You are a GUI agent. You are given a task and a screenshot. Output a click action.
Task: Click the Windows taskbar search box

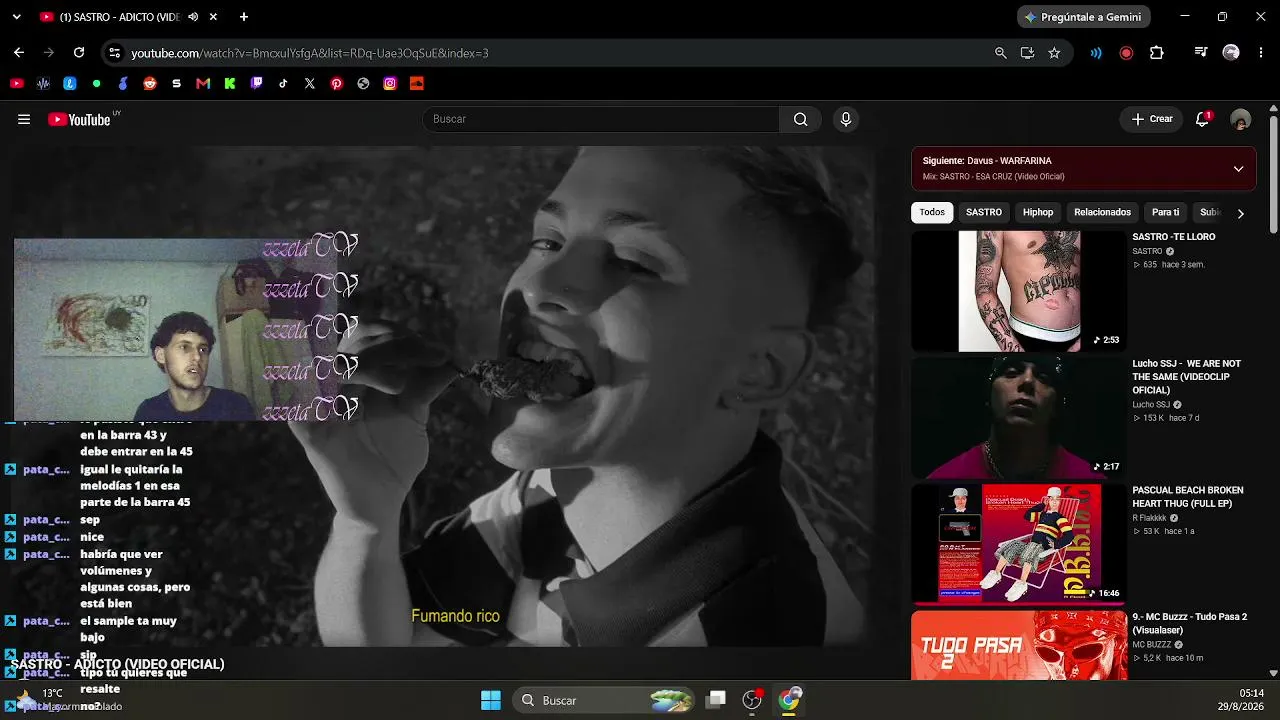(x=605, y=700)
